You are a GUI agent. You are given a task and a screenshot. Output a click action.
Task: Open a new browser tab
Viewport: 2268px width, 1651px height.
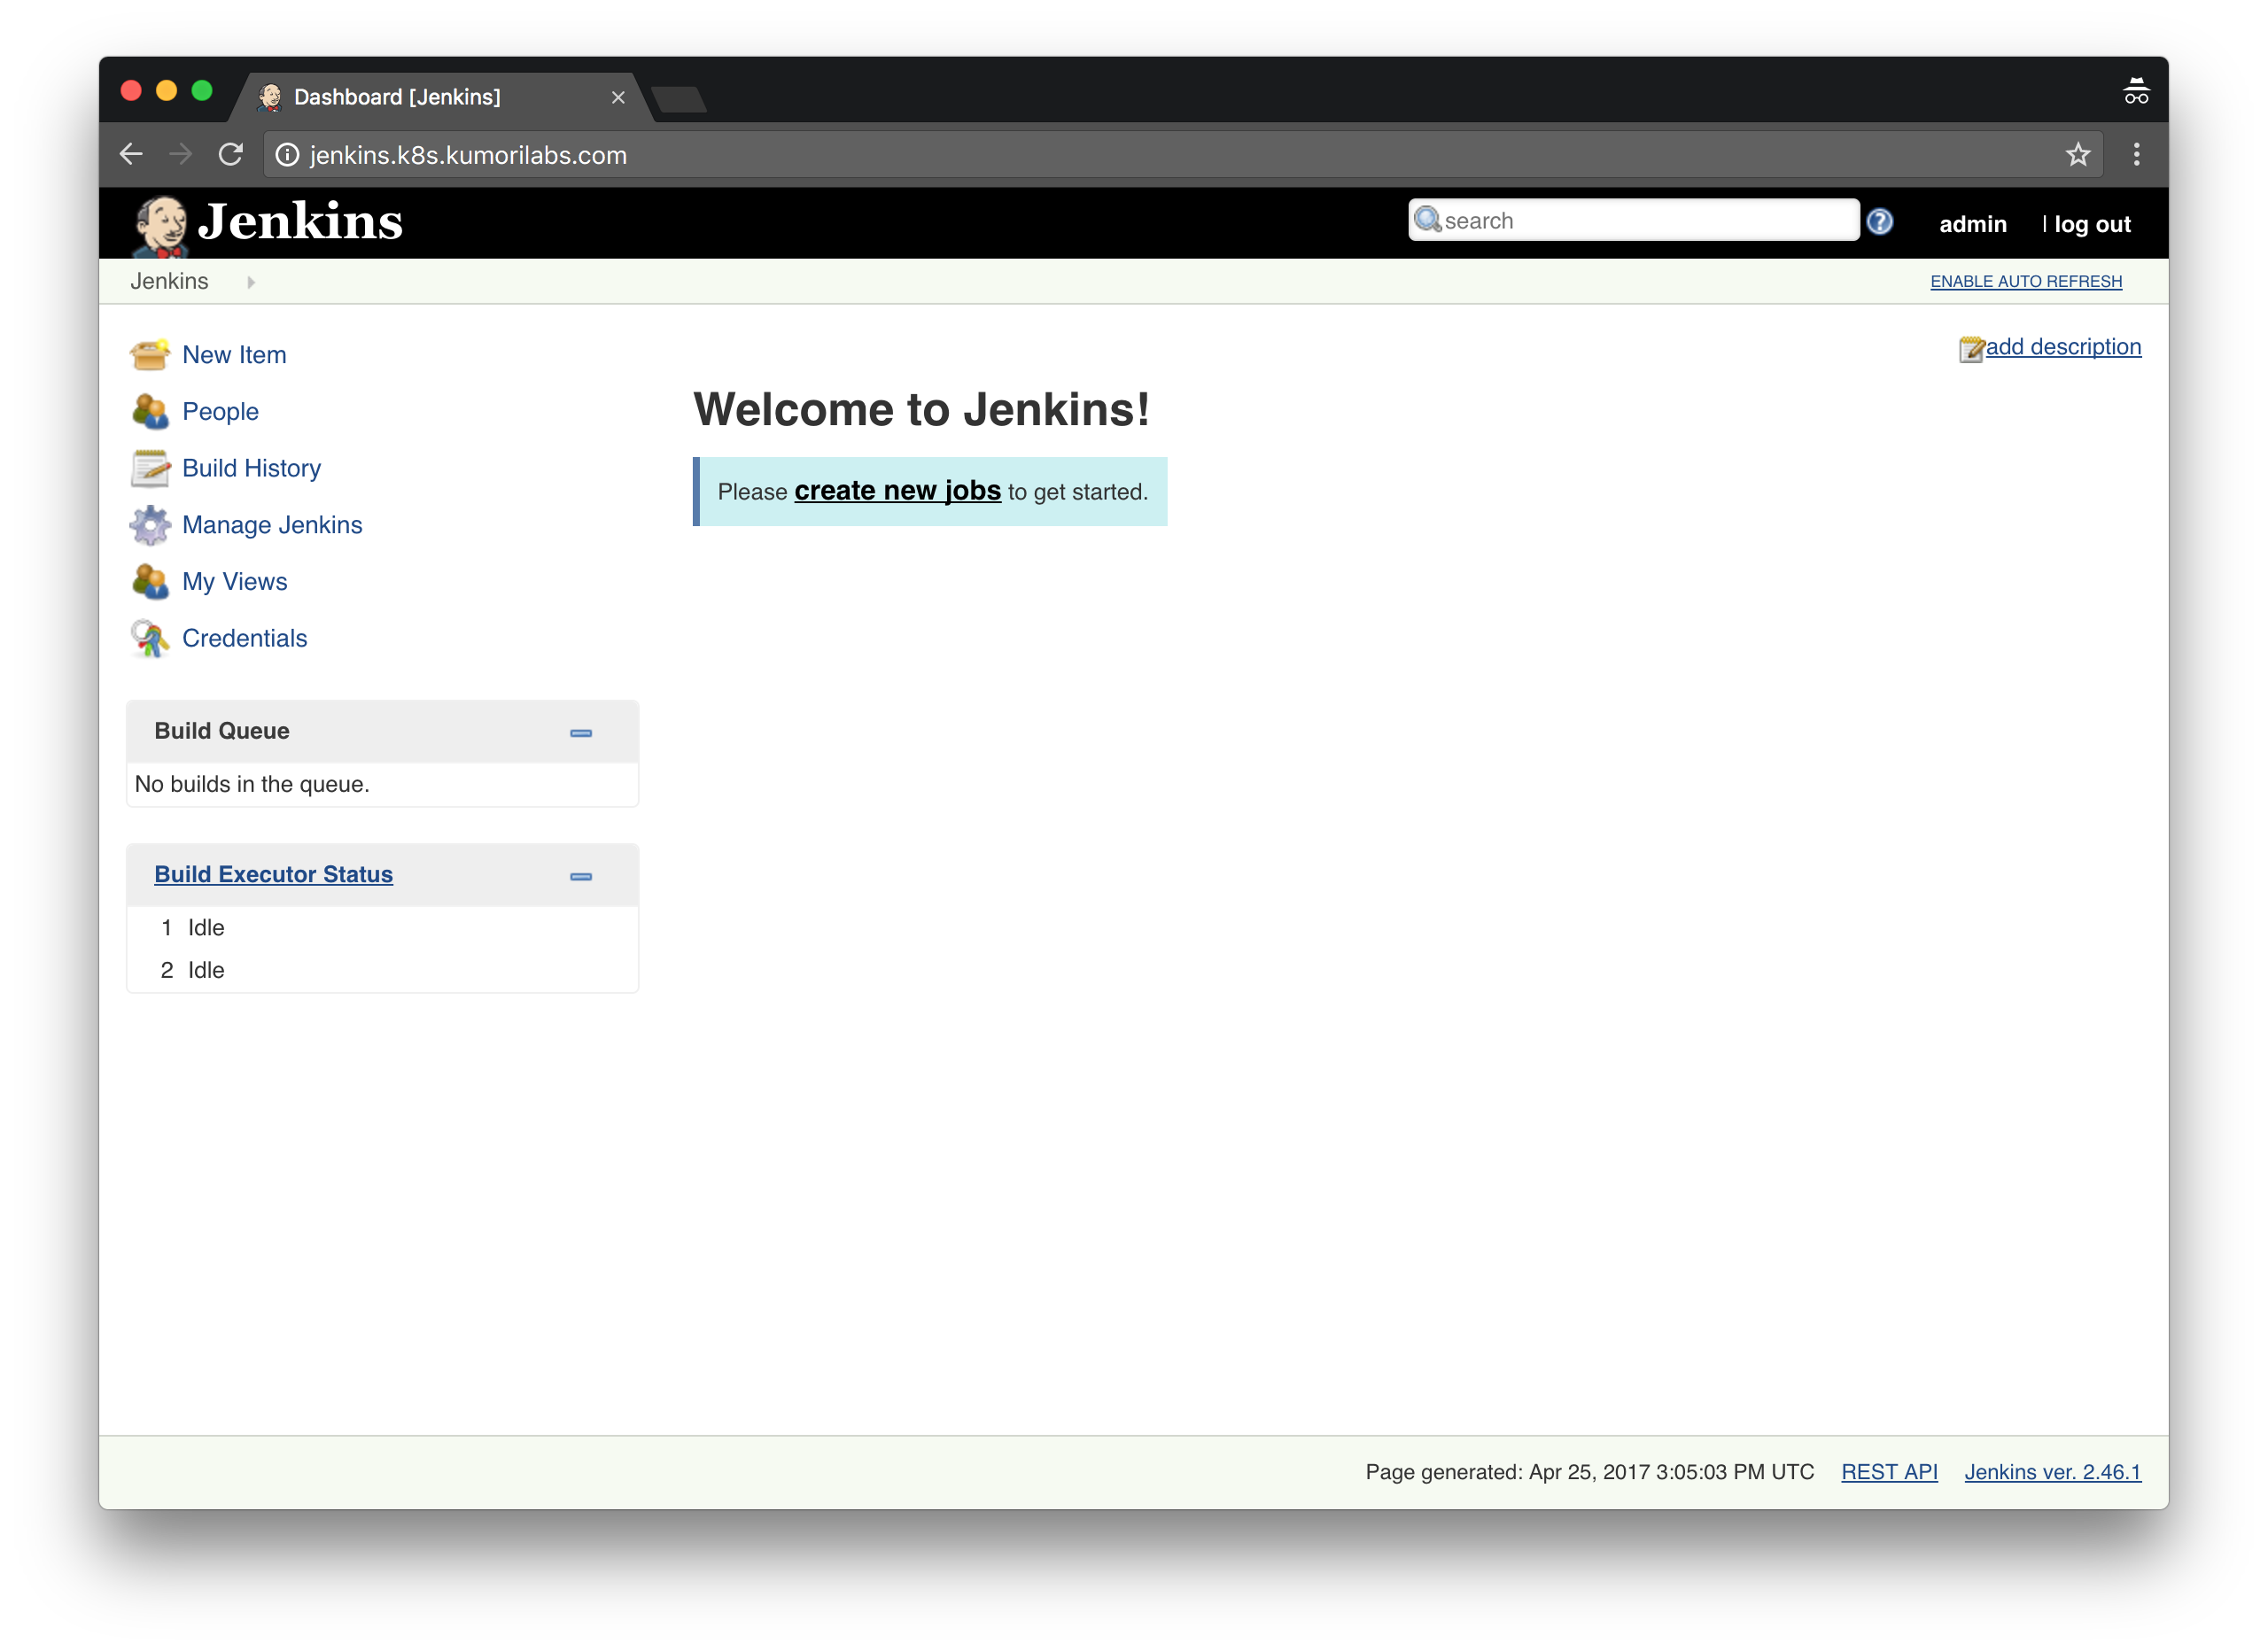click(x=679, y=99)
